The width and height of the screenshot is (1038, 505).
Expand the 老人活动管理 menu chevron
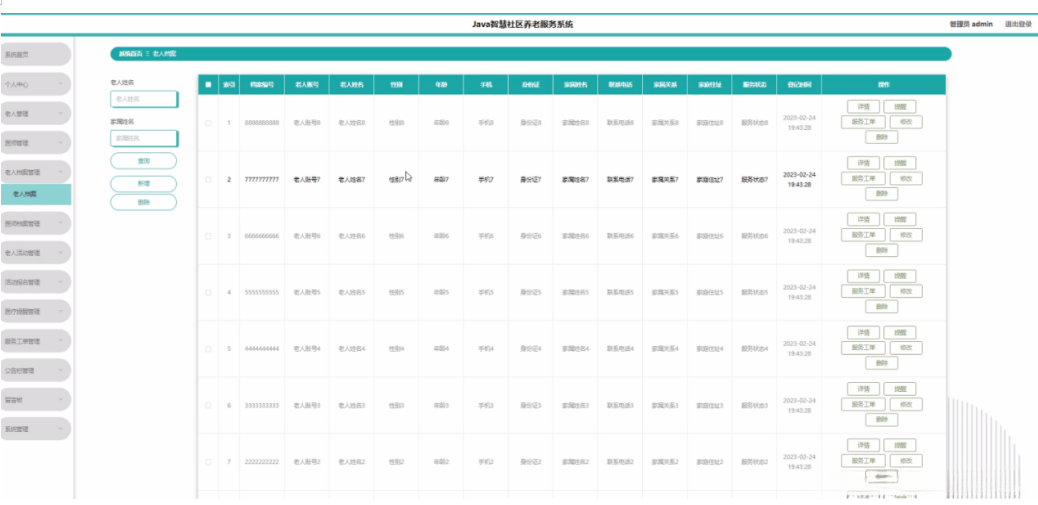point(60,253)
